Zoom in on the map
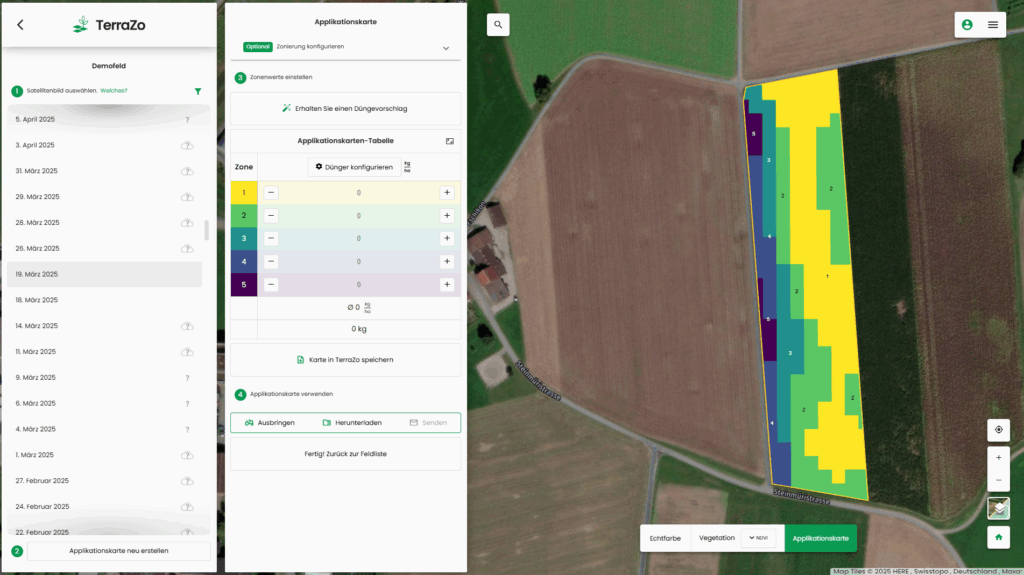 [x=998, y=457]
